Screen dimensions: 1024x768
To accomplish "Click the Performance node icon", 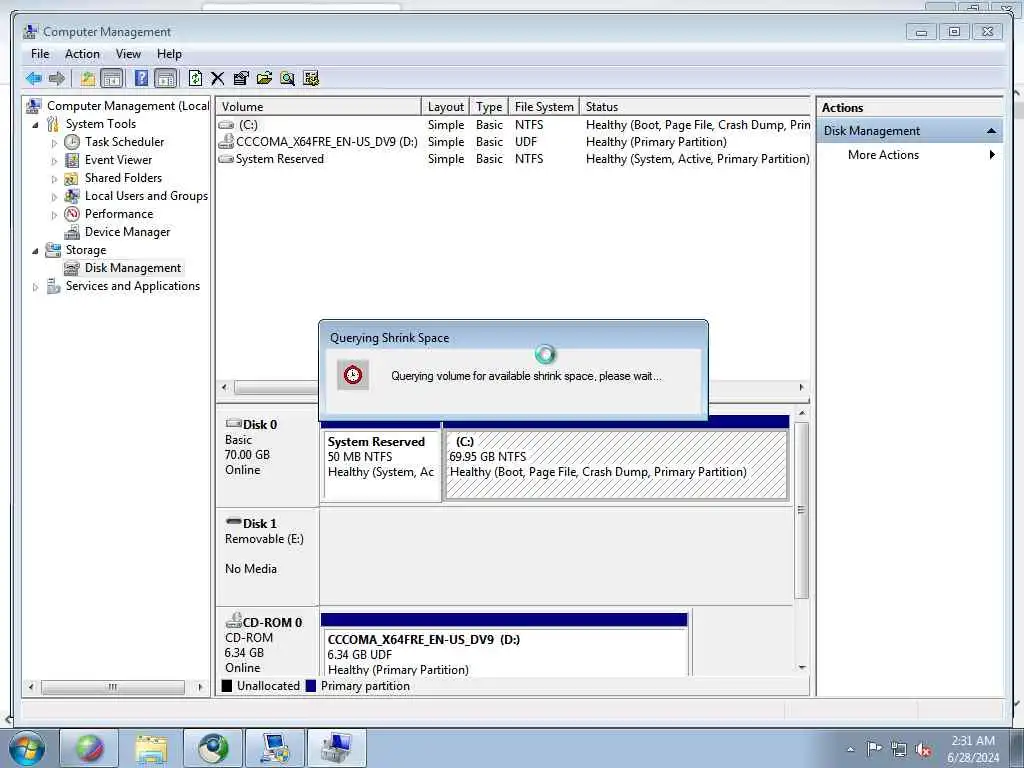I will (x=72, y=214).
